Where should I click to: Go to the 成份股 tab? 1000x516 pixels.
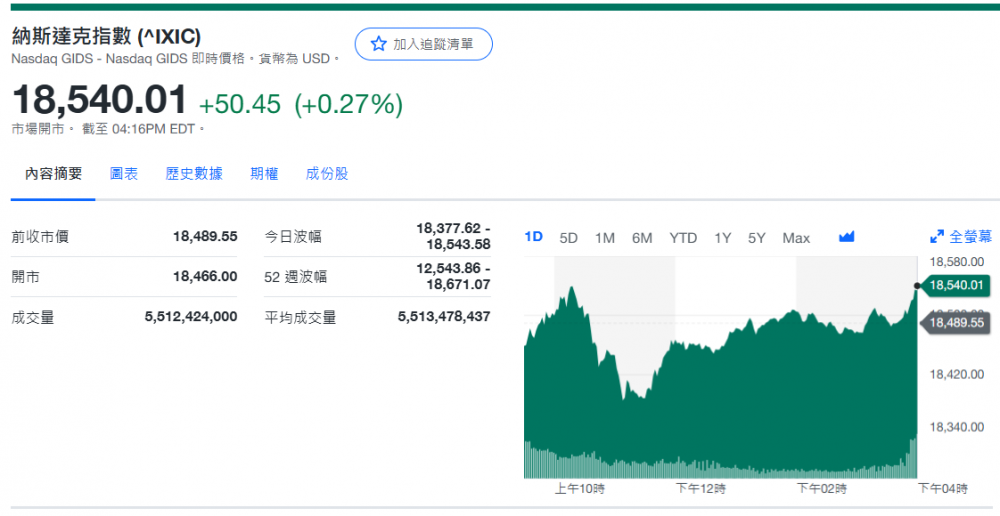click(327, 174)
